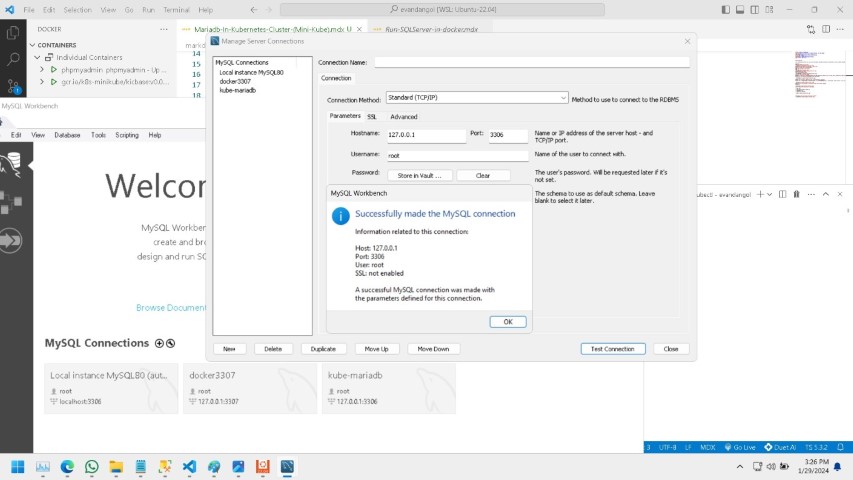Screen dimensions: 853x480
Task: Open Microsoft Edge from taskbar
Action: point(67,467)
